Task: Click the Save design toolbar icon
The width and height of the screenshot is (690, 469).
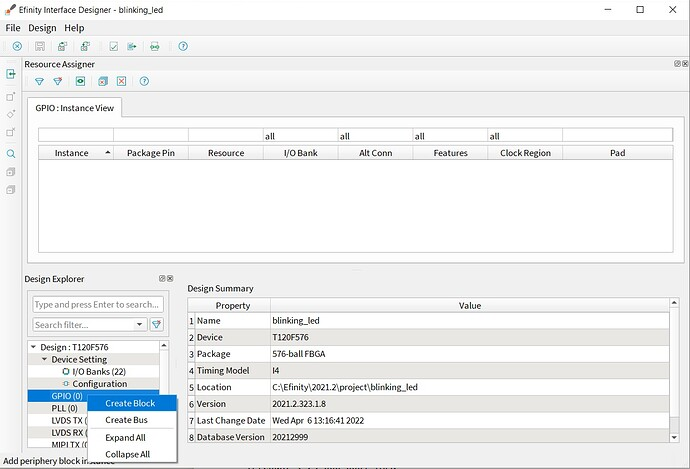Action: (x=40, y=46)
